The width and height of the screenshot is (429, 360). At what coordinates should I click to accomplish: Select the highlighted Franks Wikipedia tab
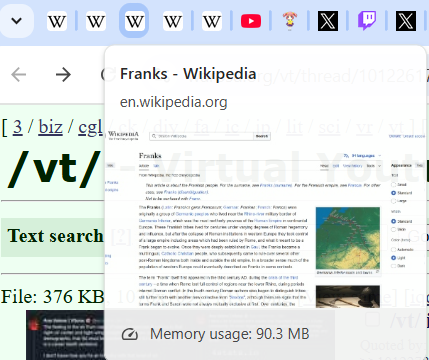point(134,21)
